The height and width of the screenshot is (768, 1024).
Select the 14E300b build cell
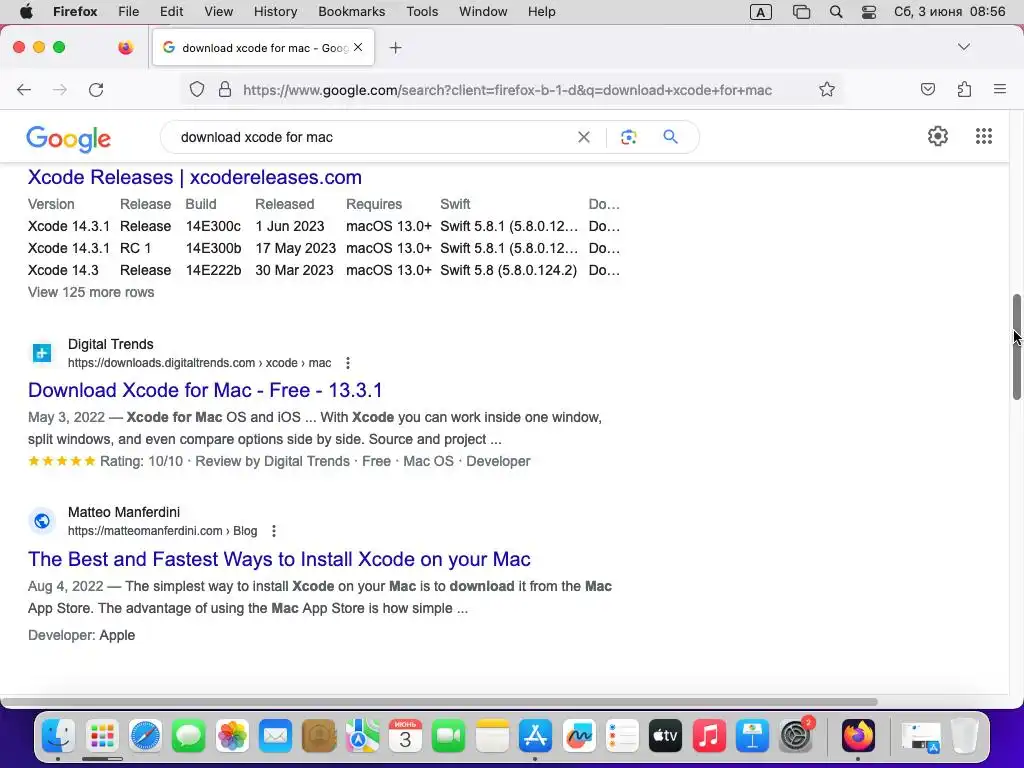(213, 248)
